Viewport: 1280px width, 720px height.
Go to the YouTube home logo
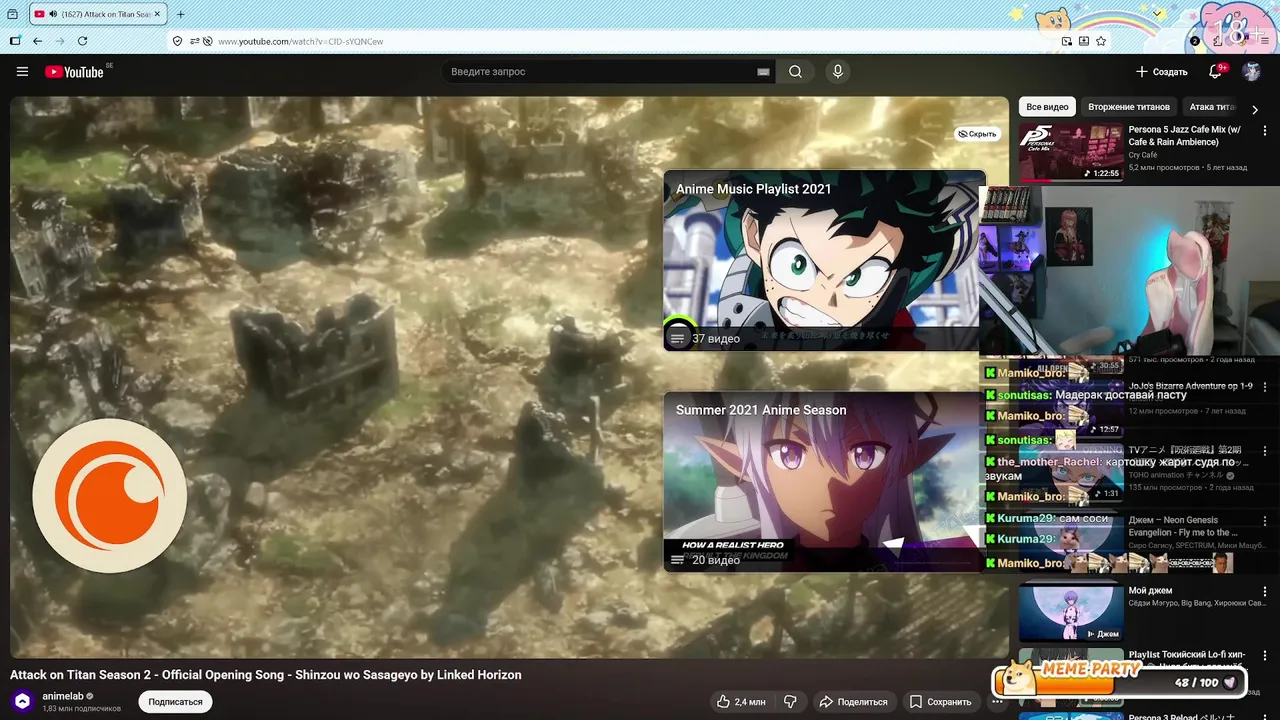click(75, 72)
